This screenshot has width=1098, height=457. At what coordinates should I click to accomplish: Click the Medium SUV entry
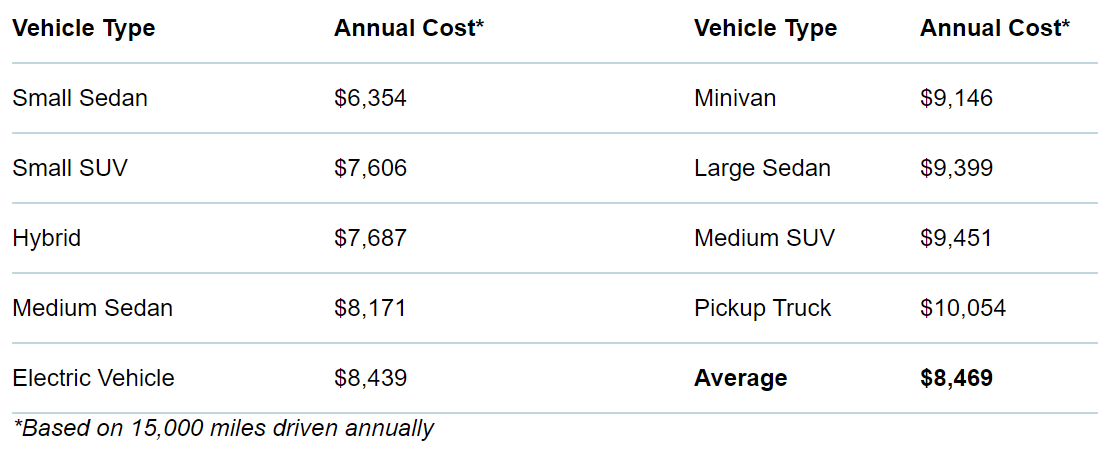point(764,238)
